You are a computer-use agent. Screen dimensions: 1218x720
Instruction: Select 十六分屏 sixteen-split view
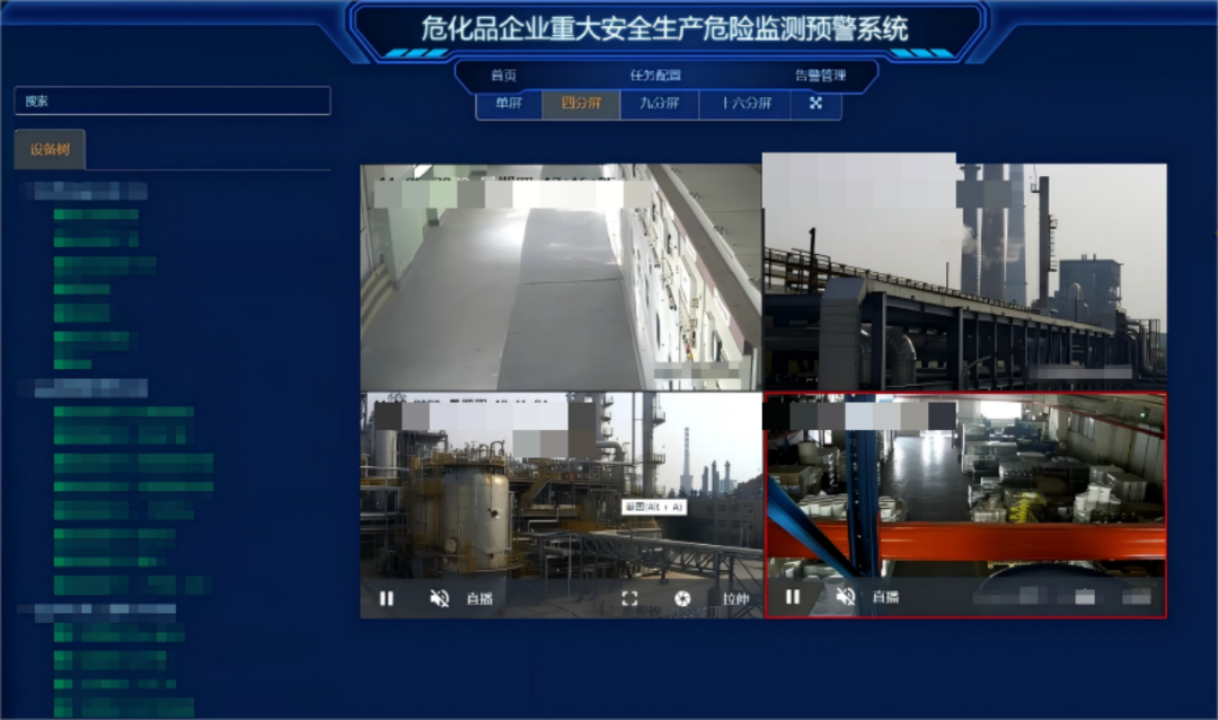[744, 104]
